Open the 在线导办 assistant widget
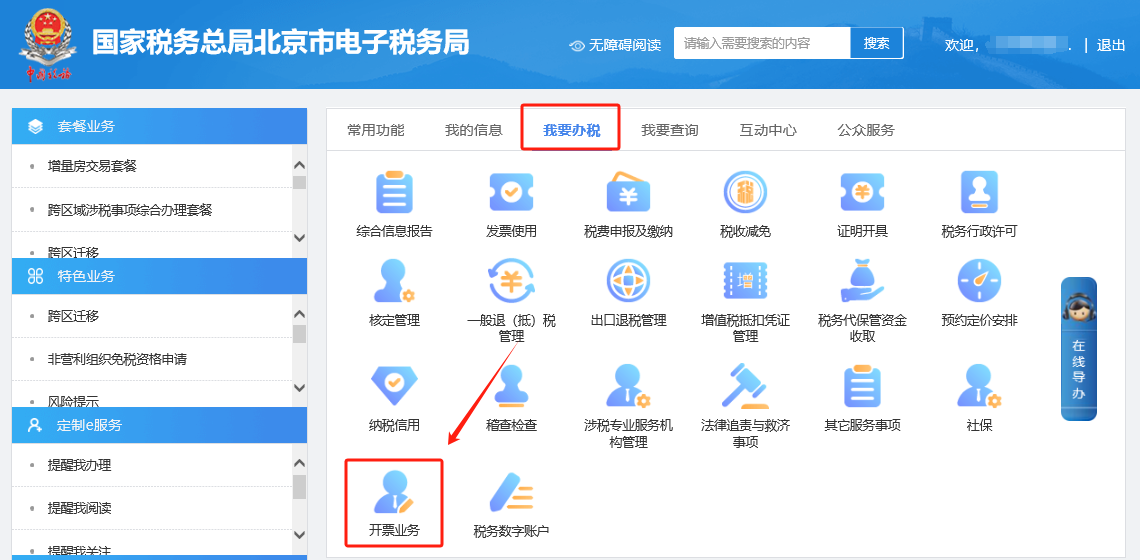 pyautogui.click(x=1078, y=349)
